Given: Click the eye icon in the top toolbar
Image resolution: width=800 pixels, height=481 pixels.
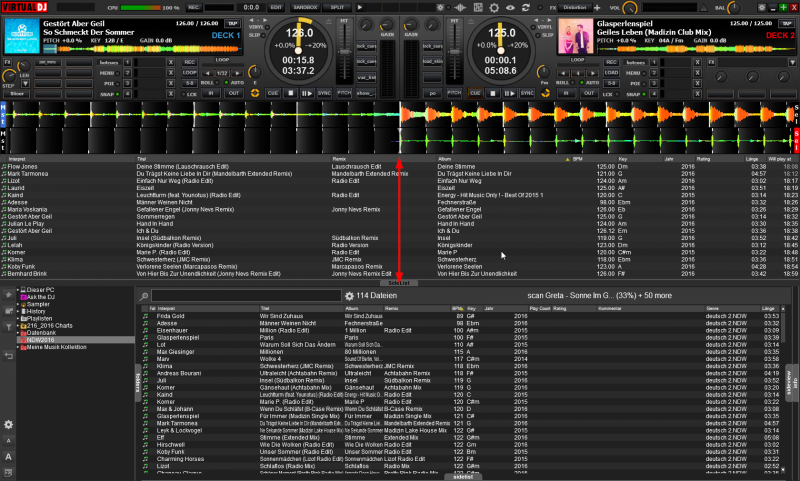Looking at the screenshot, I should tap(510, 8).
